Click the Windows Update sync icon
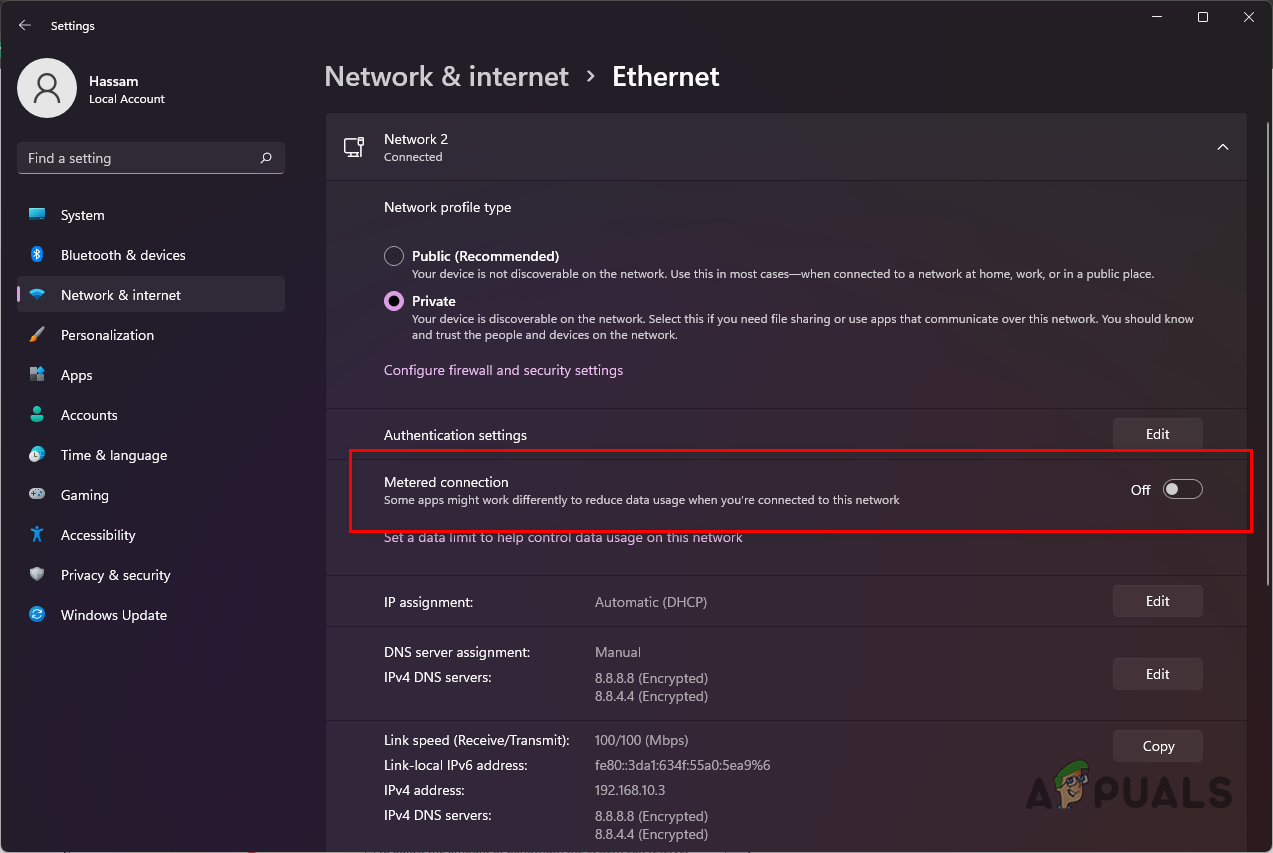 (x=37, y=615)
